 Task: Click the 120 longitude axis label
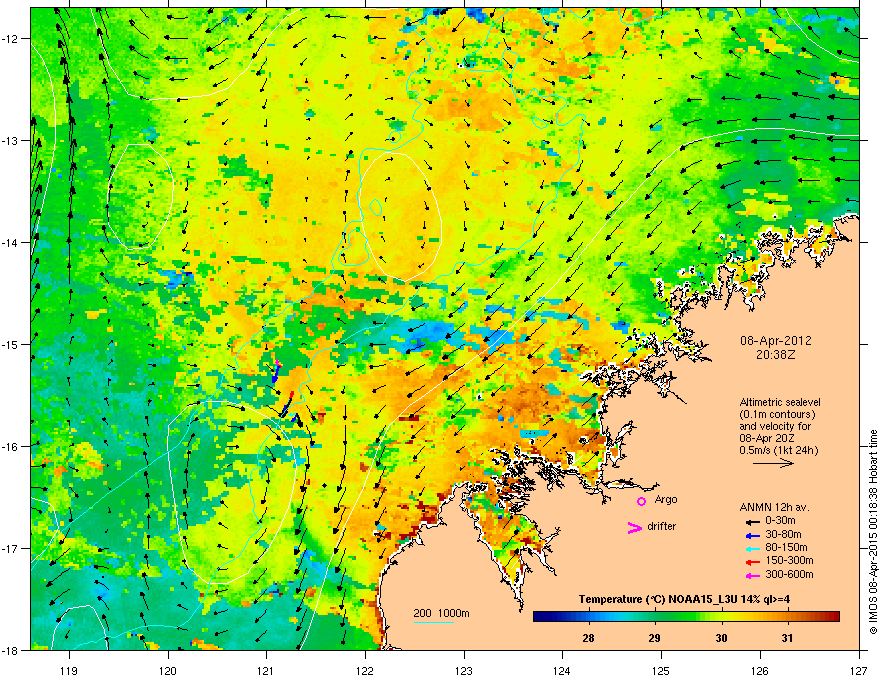tap(168, 670)
